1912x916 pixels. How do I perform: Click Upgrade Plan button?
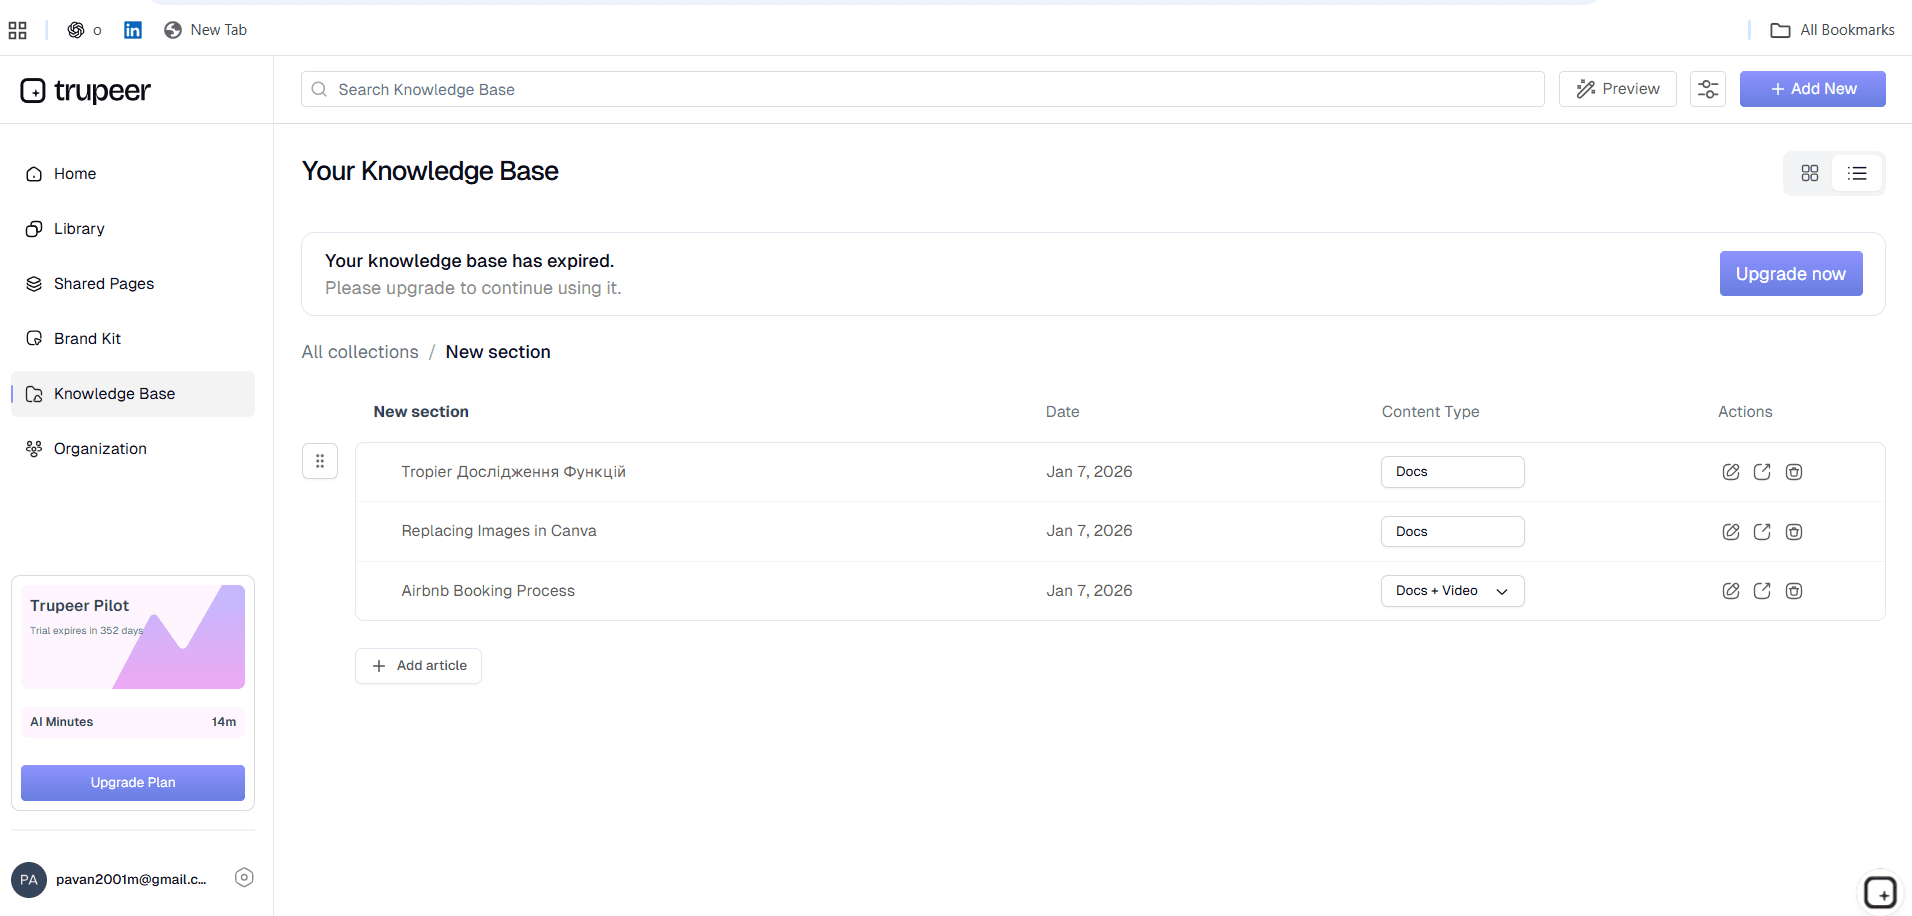(x=133, y=783)
